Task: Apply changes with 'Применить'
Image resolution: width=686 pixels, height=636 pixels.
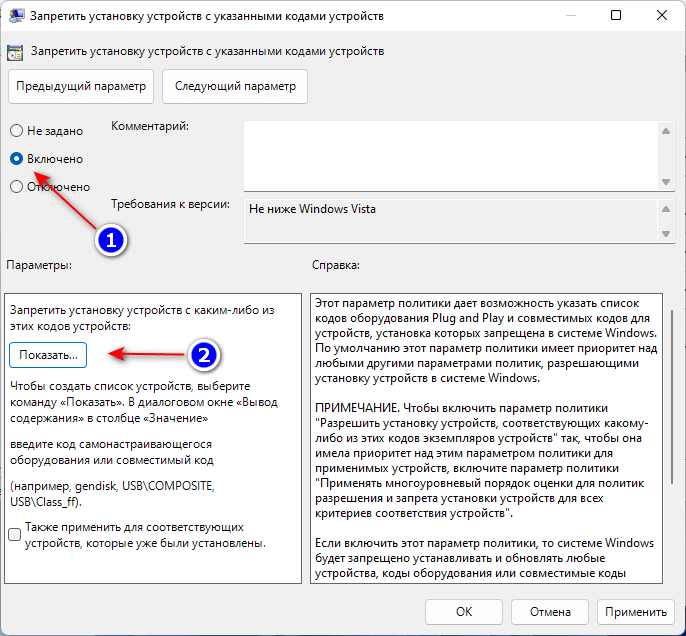Action: (636, 612)
